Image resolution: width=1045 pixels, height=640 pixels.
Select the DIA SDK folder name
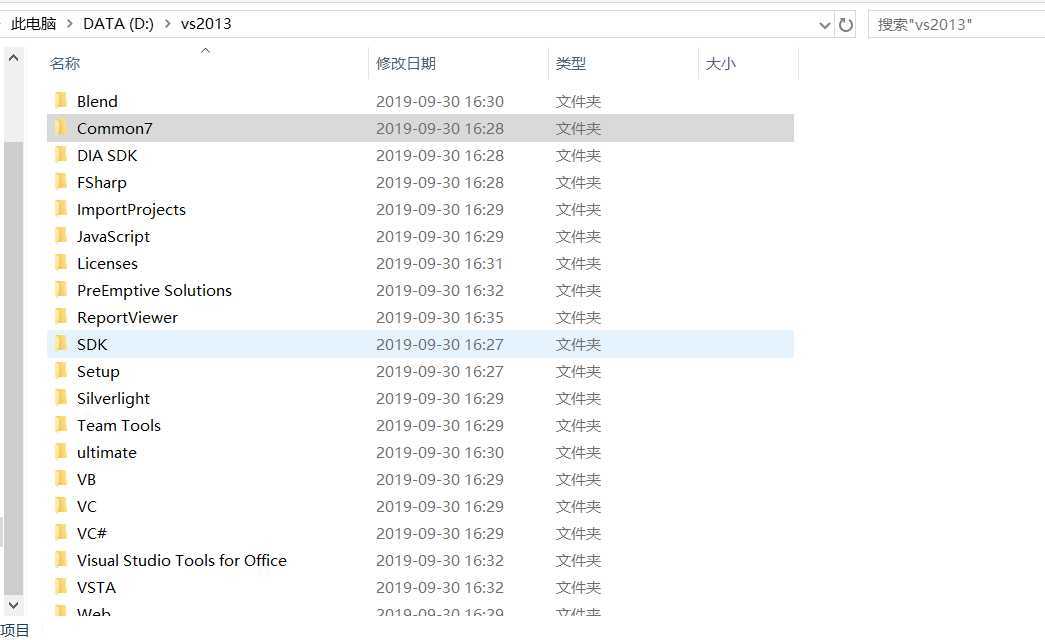coord(107,155)
